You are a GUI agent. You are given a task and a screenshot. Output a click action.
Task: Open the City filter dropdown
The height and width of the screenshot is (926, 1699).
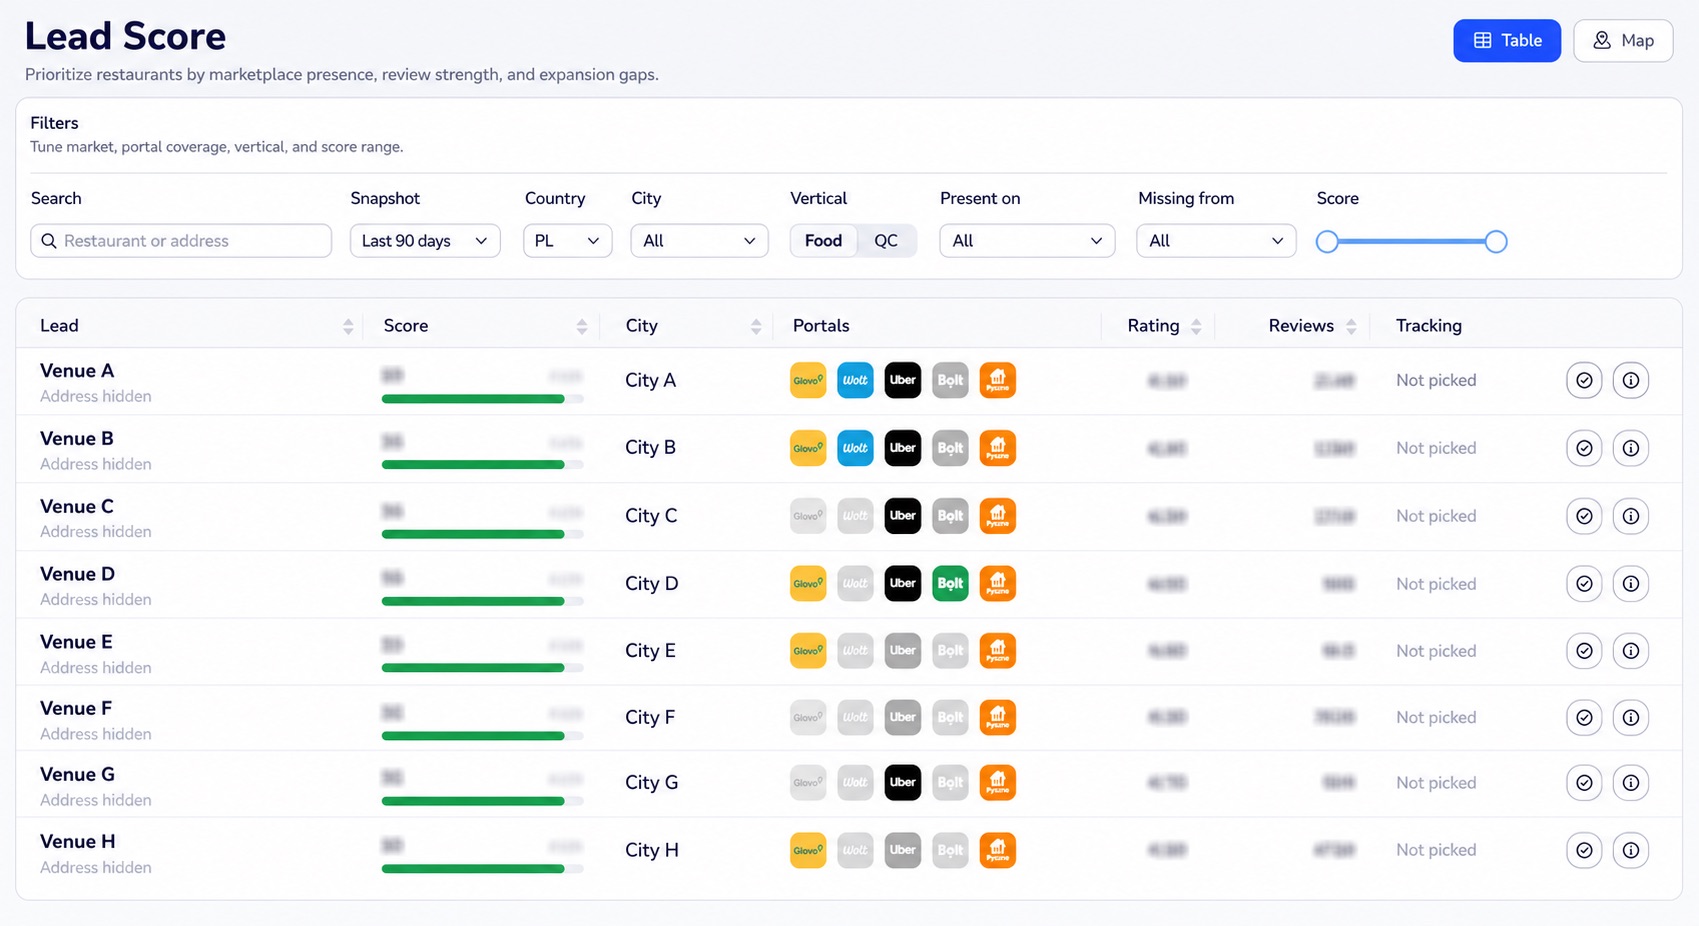pos(699,241)
